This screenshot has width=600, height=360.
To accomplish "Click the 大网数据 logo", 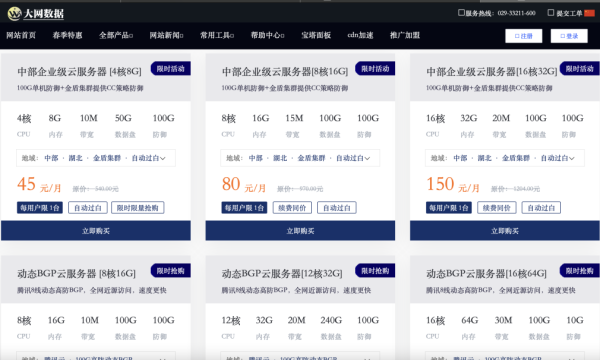I will pos(36,14).
